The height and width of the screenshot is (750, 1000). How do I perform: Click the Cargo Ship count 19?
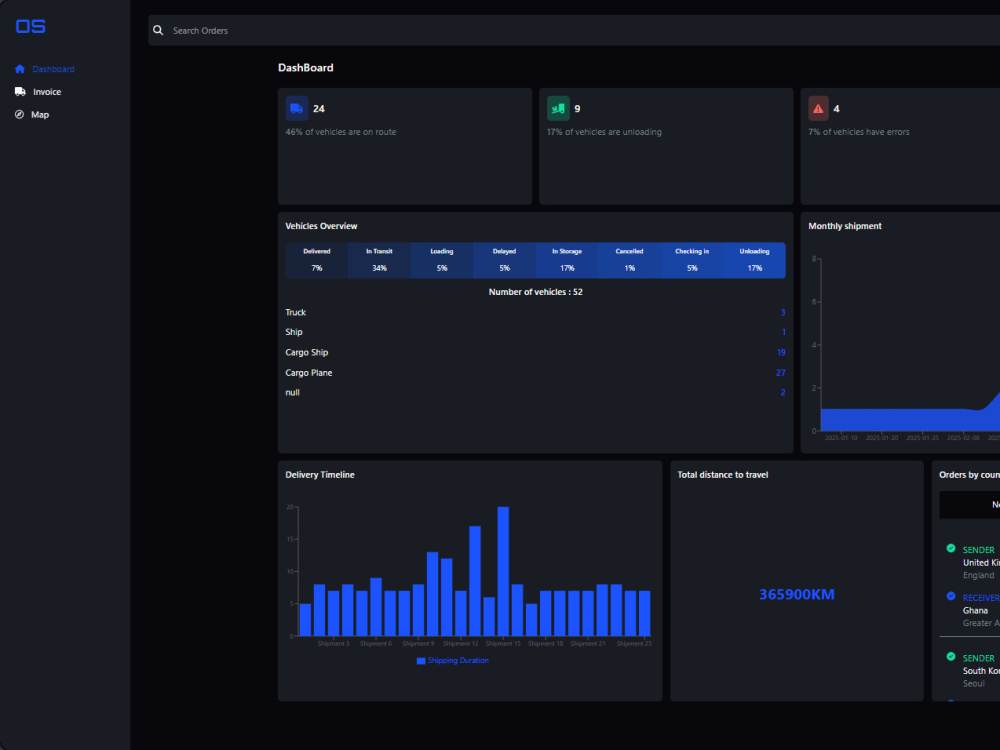click(781, 353)
